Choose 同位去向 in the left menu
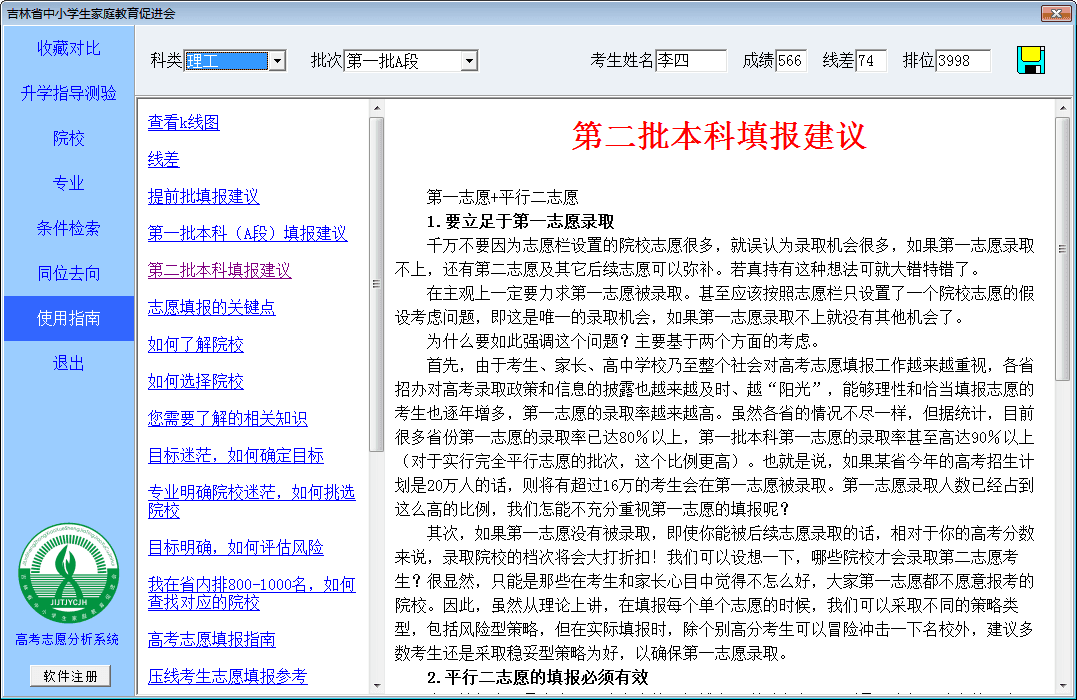The image size is (1077, 700). click(68, 273)
